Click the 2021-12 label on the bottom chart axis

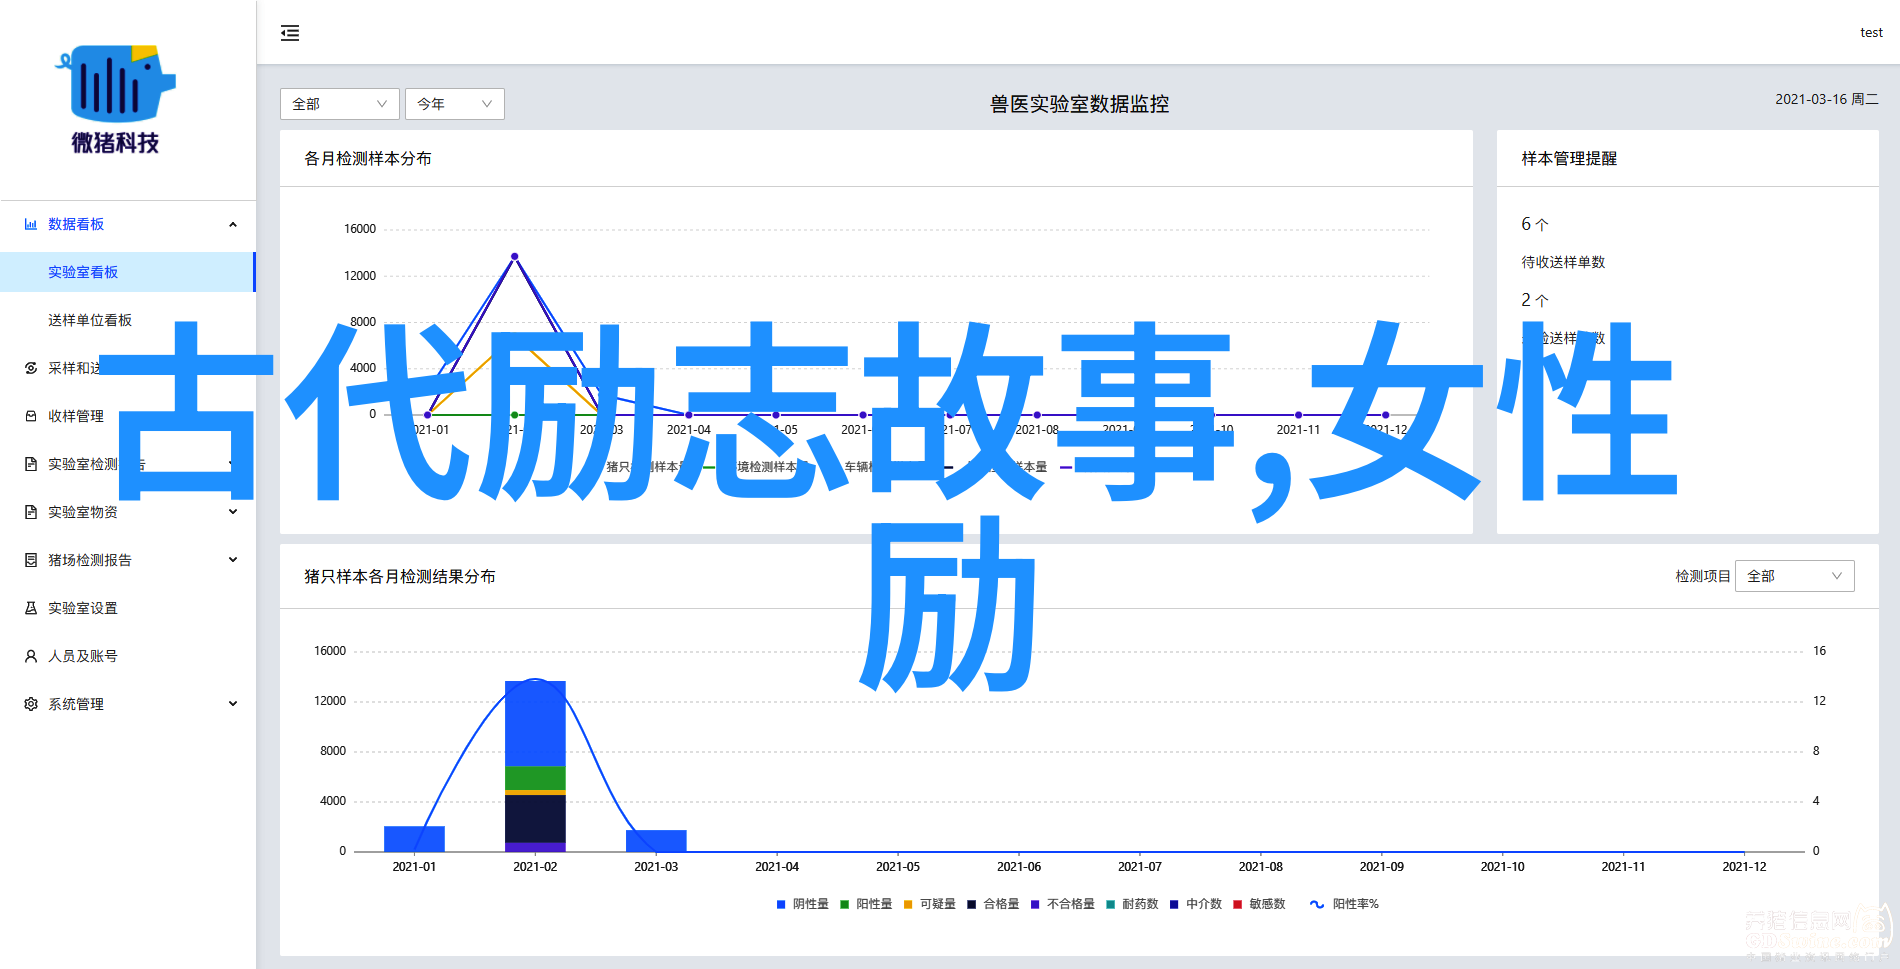tap(1744, 867)
